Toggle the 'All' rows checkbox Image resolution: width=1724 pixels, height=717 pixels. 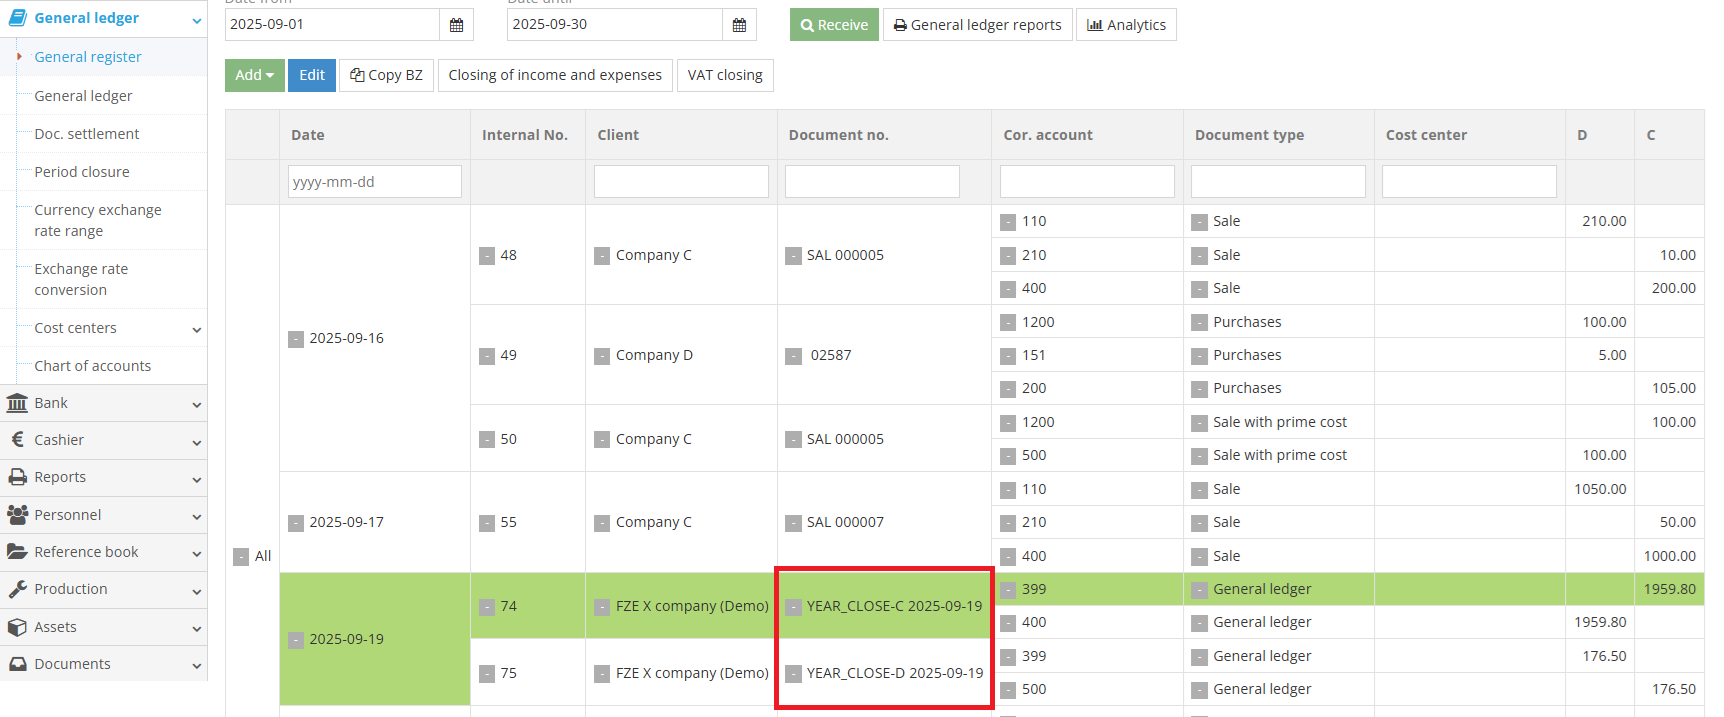point(241,557)
